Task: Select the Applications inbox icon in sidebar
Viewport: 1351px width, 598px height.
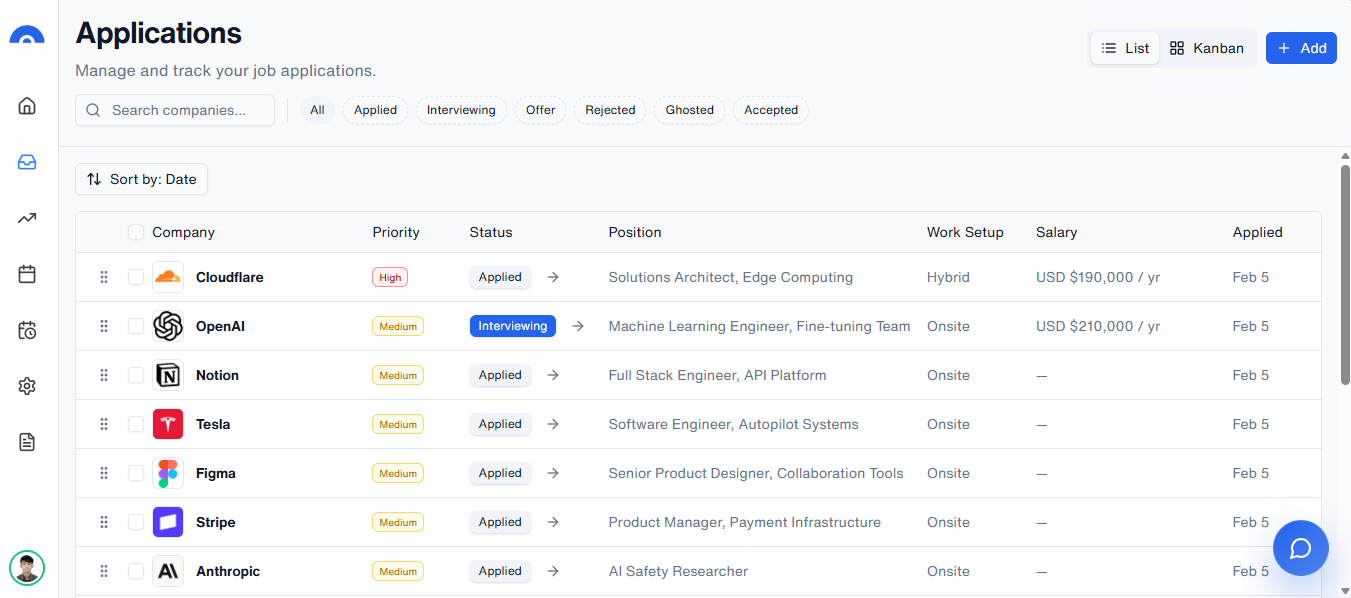Action: 26,161
